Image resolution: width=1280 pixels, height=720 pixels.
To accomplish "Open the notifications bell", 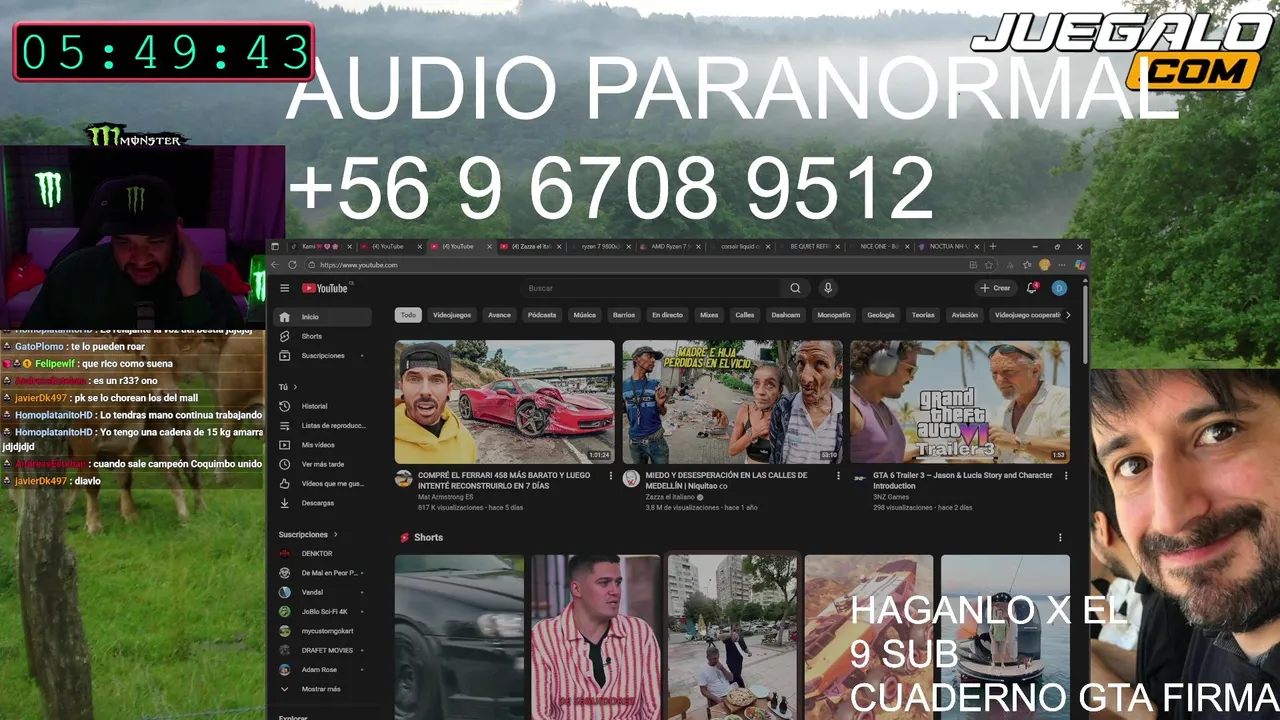I will click(x=1032, y=288).
